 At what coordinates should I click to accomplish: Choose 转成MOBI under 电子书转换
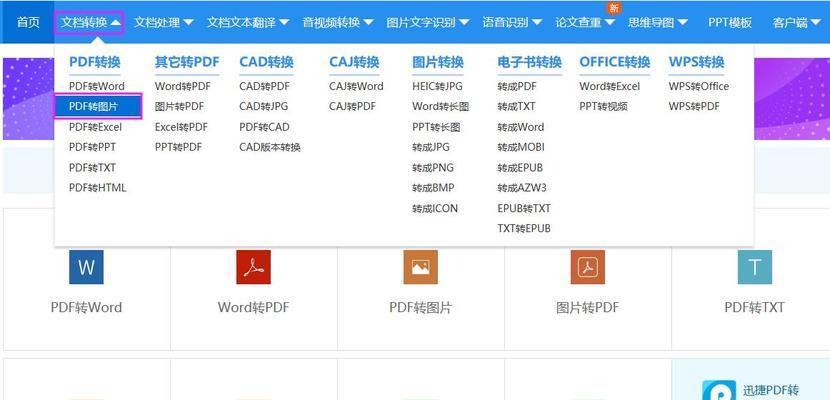click(521, 147)
